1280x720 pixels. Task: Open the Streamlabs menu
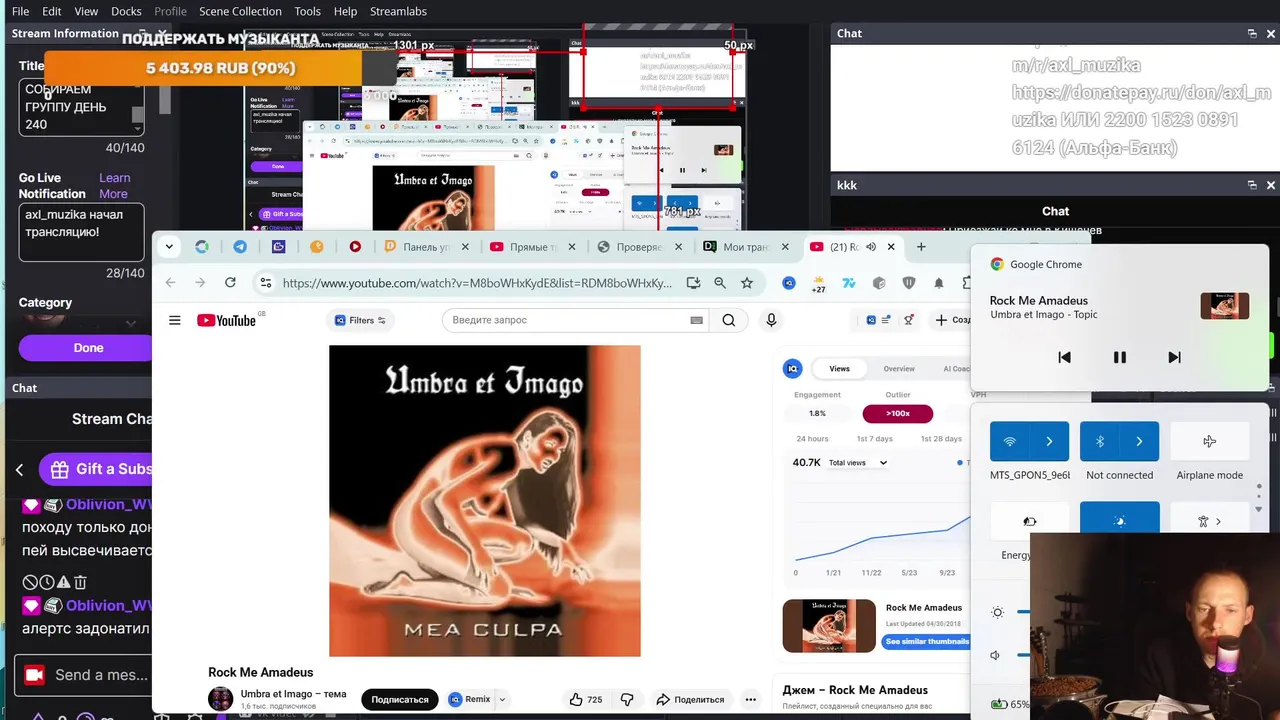pyautogui.click(x=398, y=11)
